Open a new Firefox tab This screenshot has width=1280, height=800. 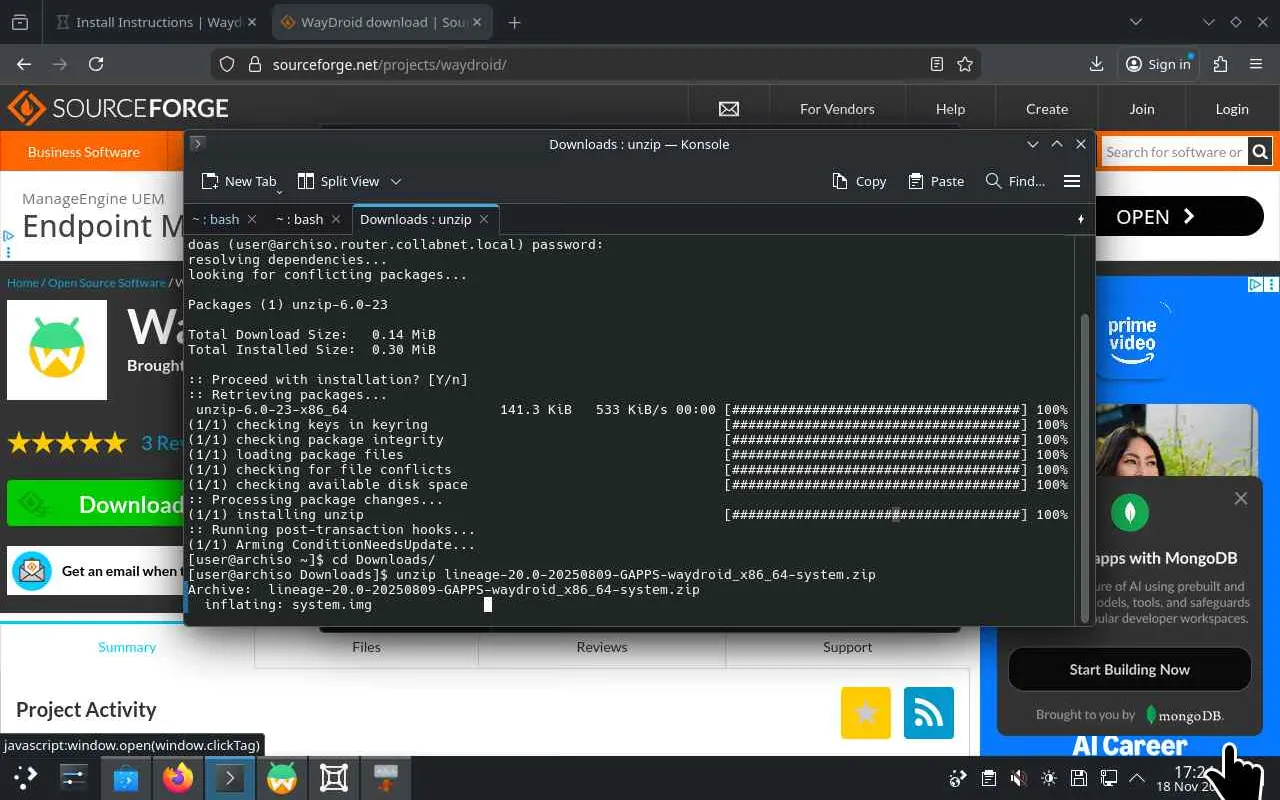tap(514, 22)
